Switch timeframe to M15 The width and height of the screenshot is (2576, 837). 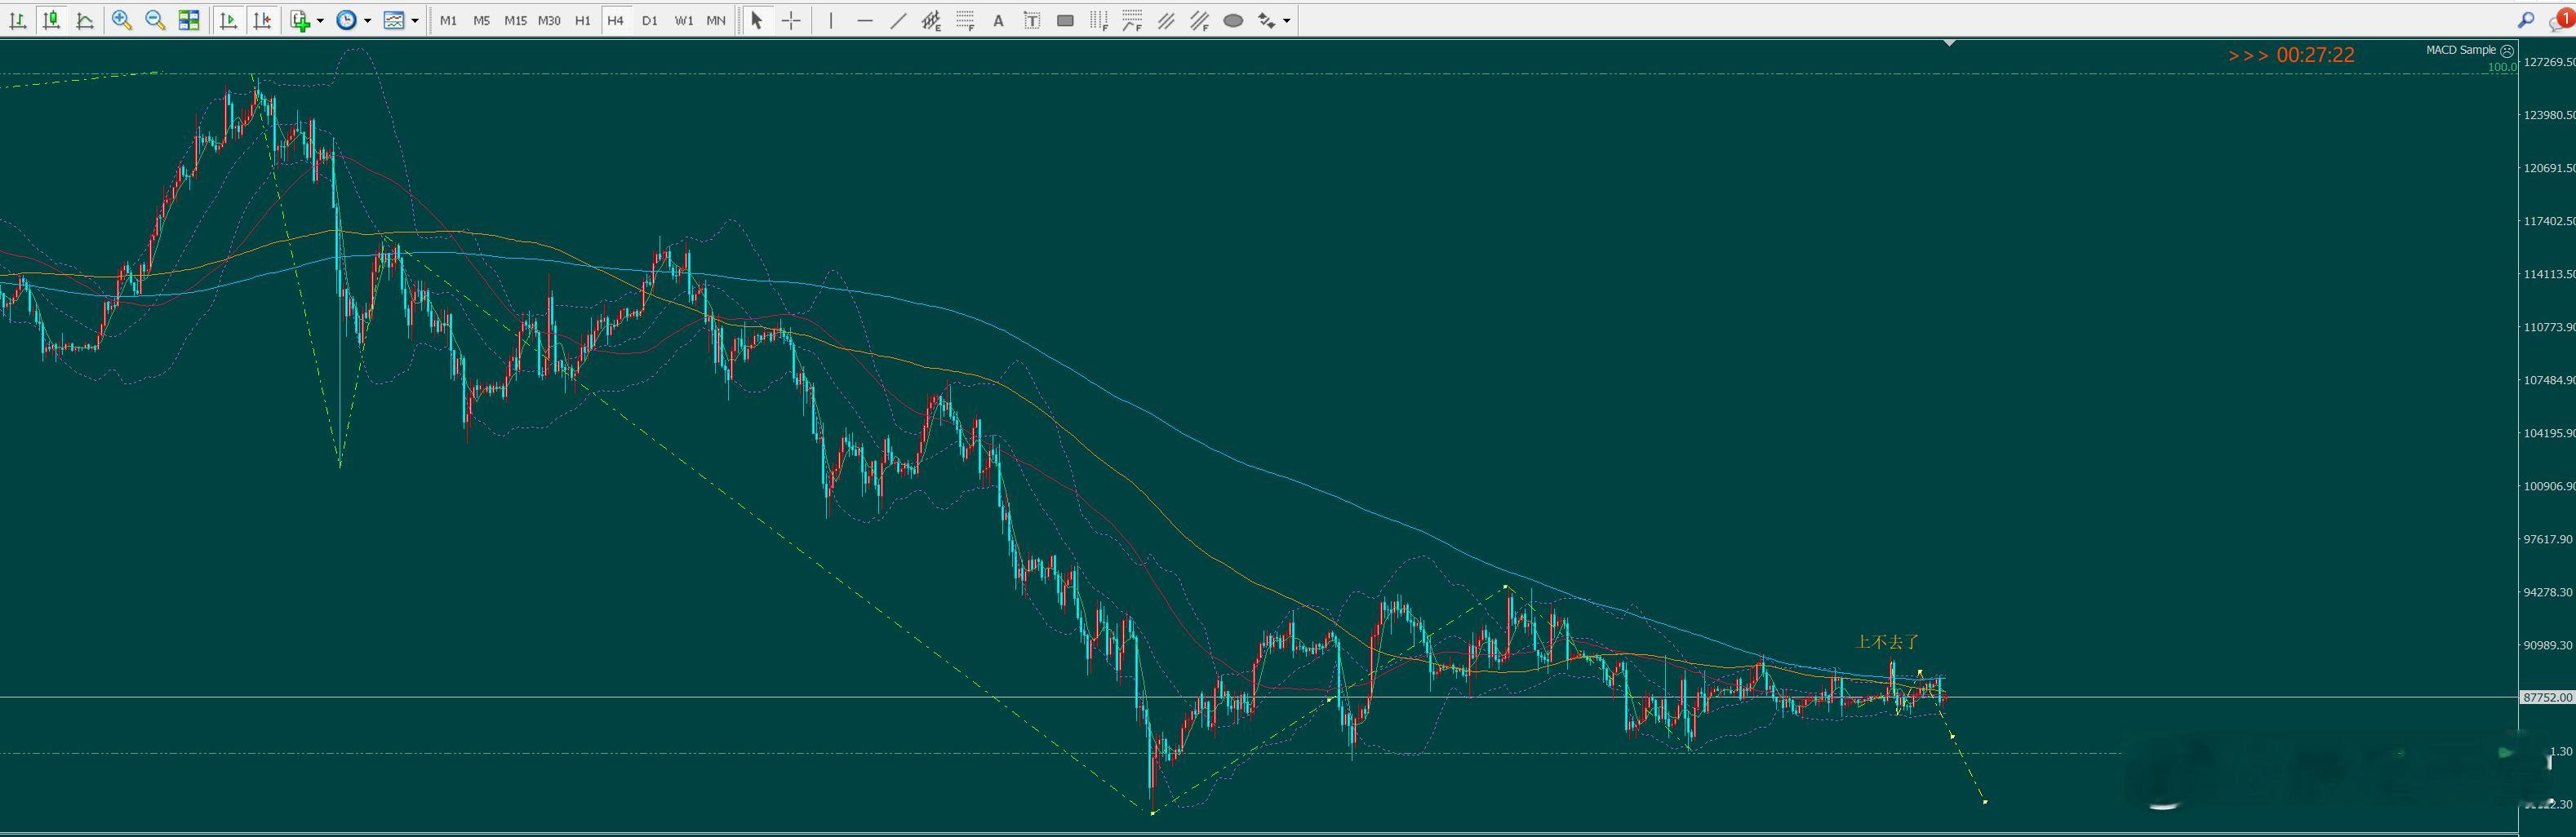pos(515,20)
